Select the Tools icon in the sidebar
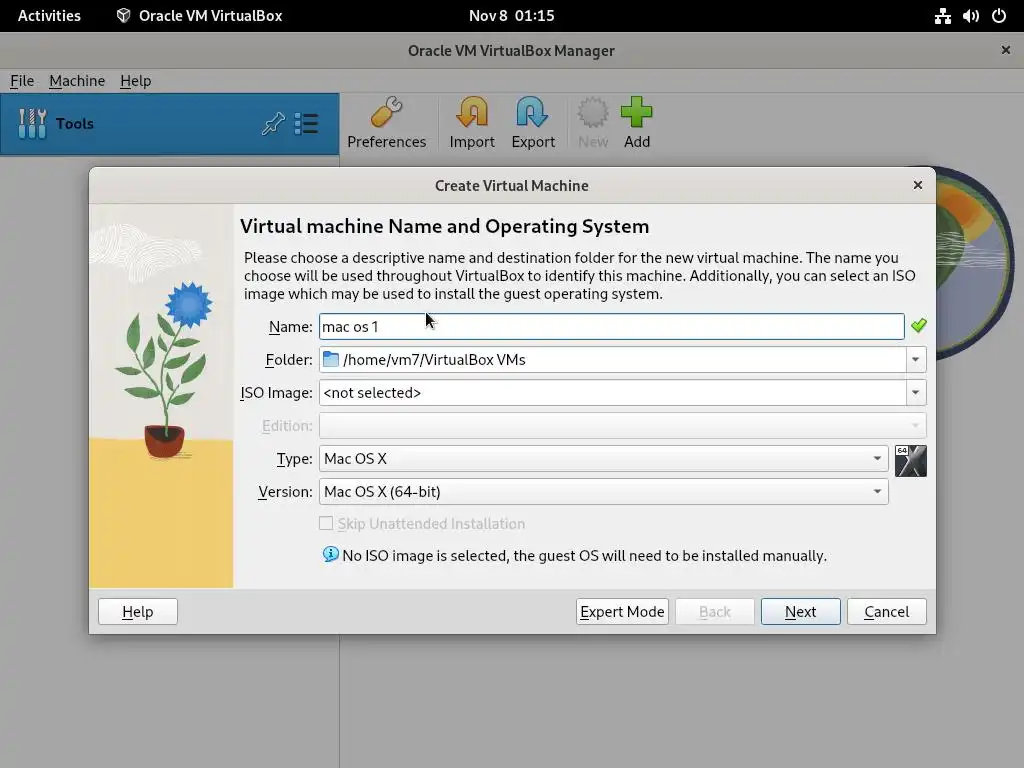This screenshot has width=1024, height=768. pyautogui.click(x=32, y=123)
